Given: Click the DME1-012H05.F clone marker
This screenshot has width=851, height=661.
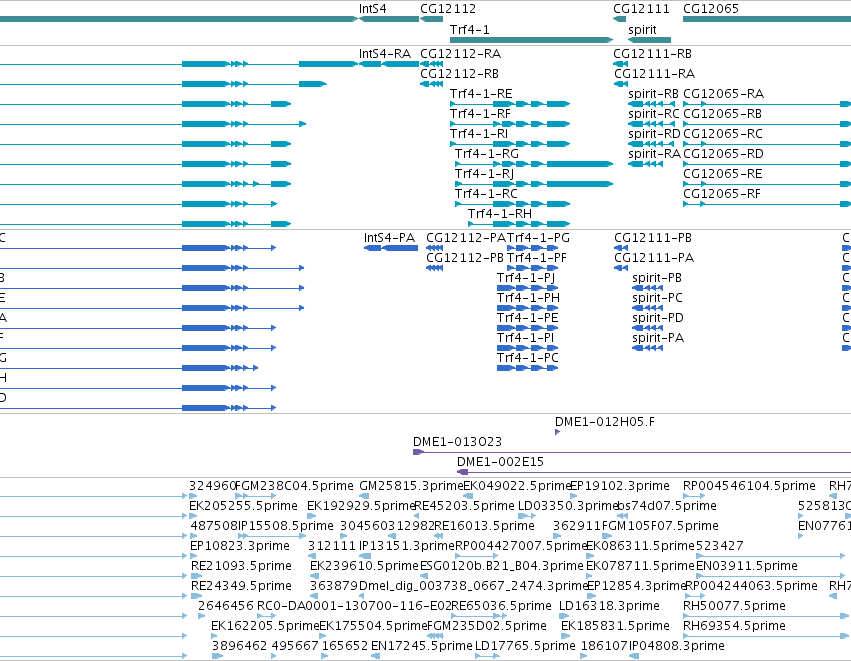Looking at the screenshot, I should coord(557,432).
